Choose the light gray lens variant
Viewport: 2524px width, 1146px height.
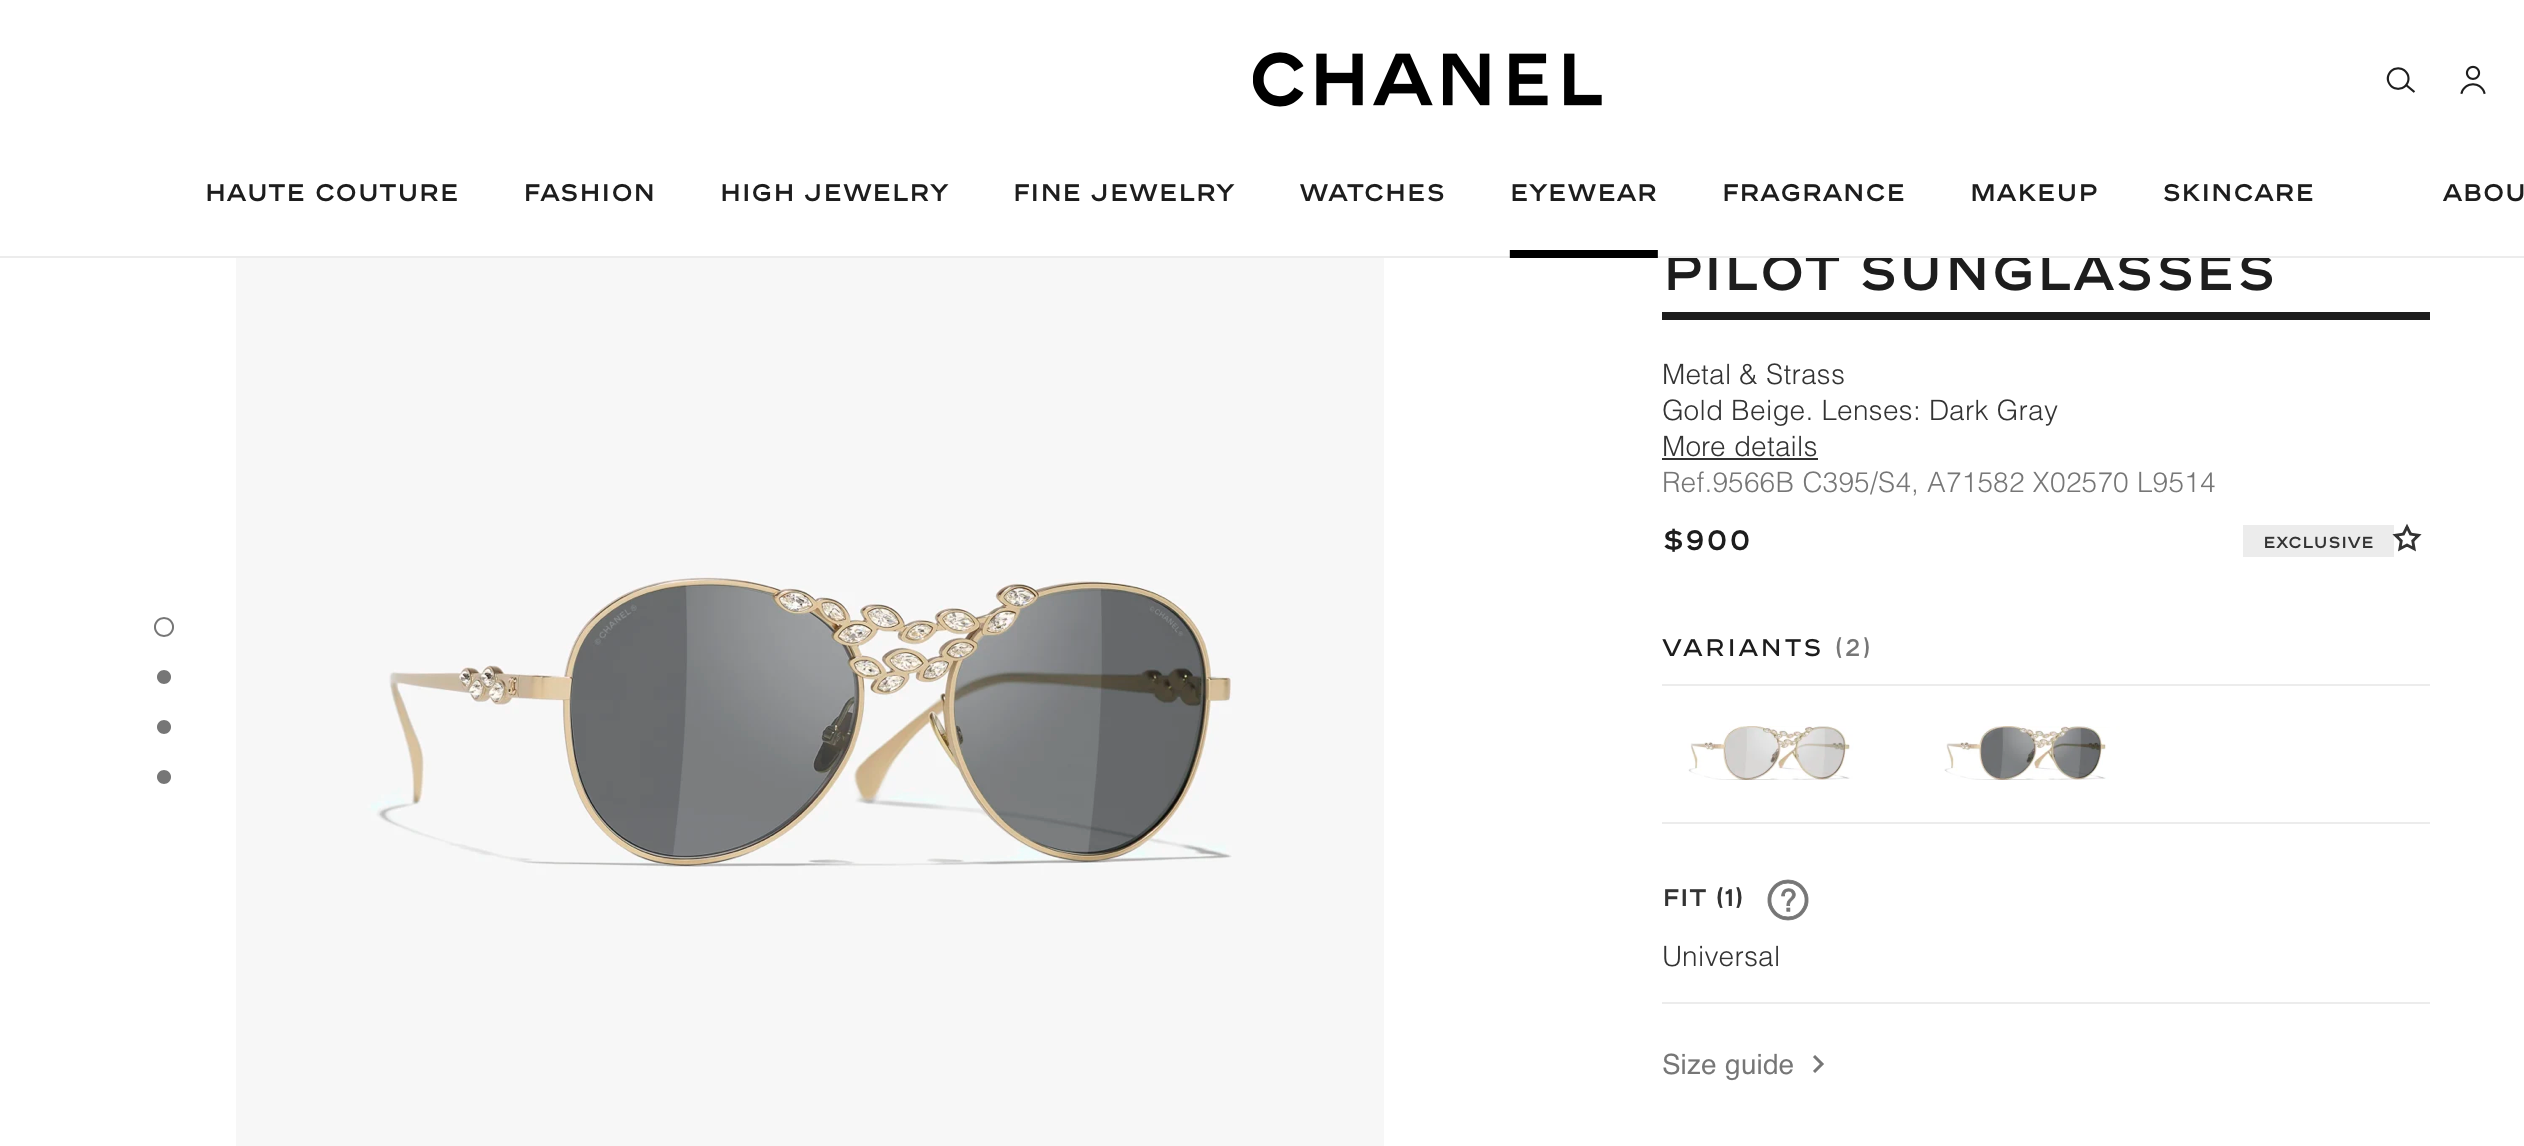pos(1771,752)
